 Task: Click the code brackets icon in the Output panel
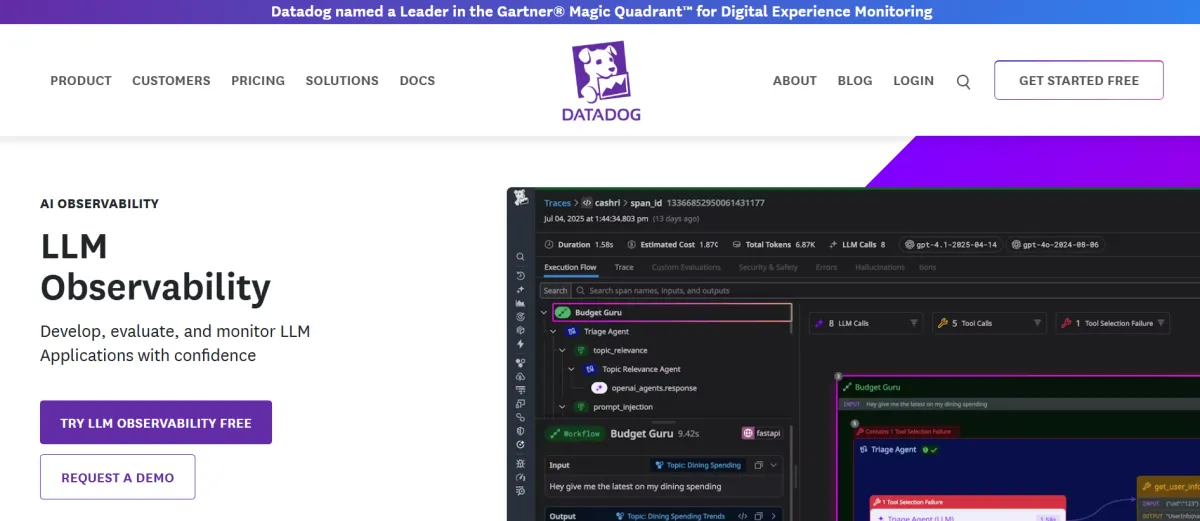[743, 516]
